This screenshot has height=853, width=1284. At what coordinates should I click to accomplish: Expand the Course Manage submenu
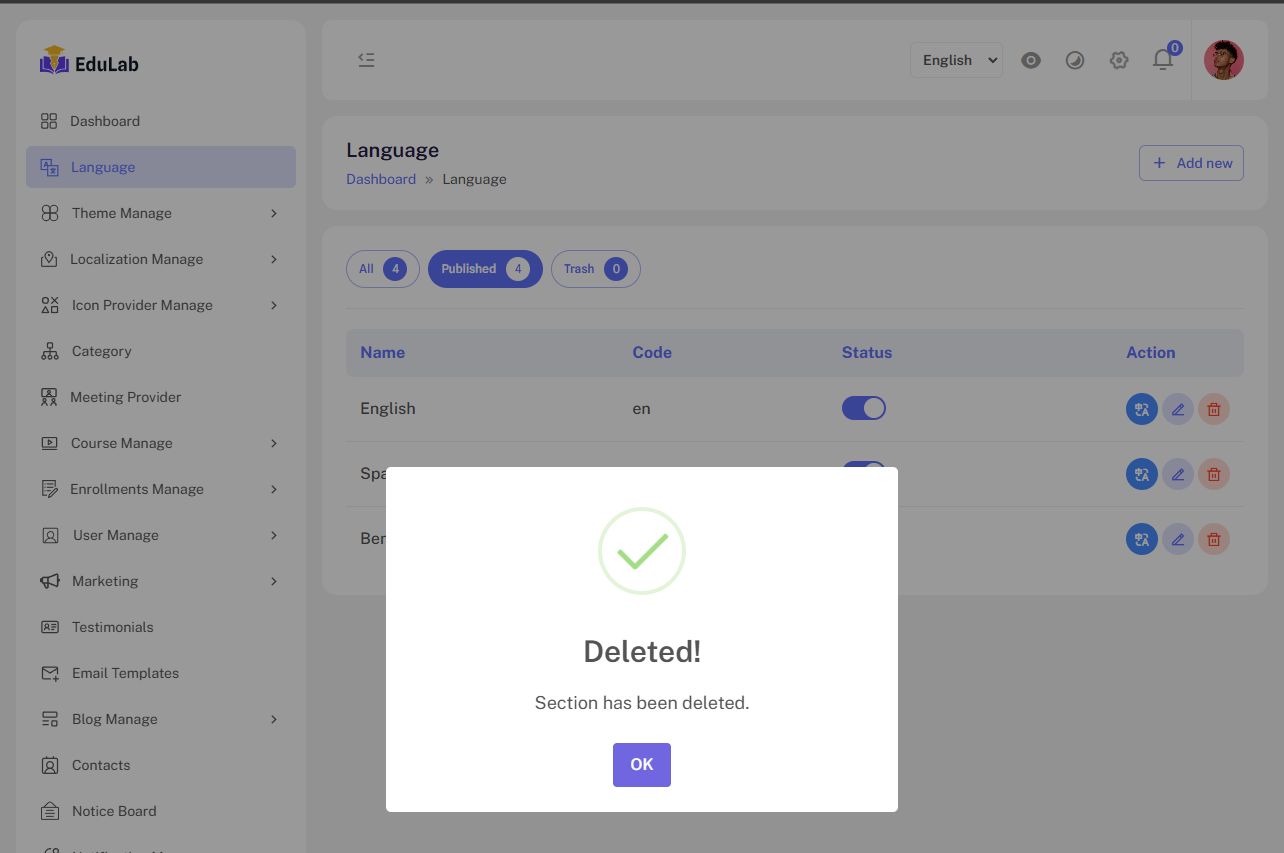click(x=160, y=443)
